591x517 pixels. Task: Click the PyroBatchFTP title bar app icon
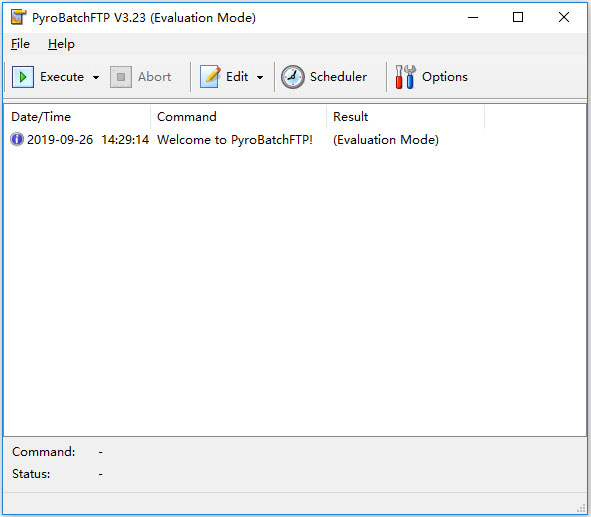coord(18,17)
